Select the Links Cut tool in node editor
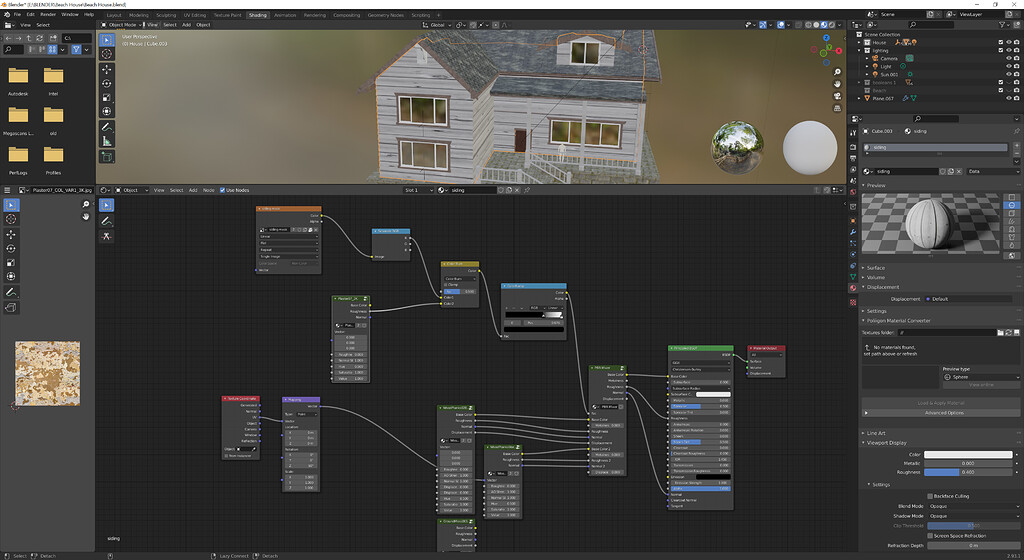Viewport: 1024px width, 560px height. (106, 236)
